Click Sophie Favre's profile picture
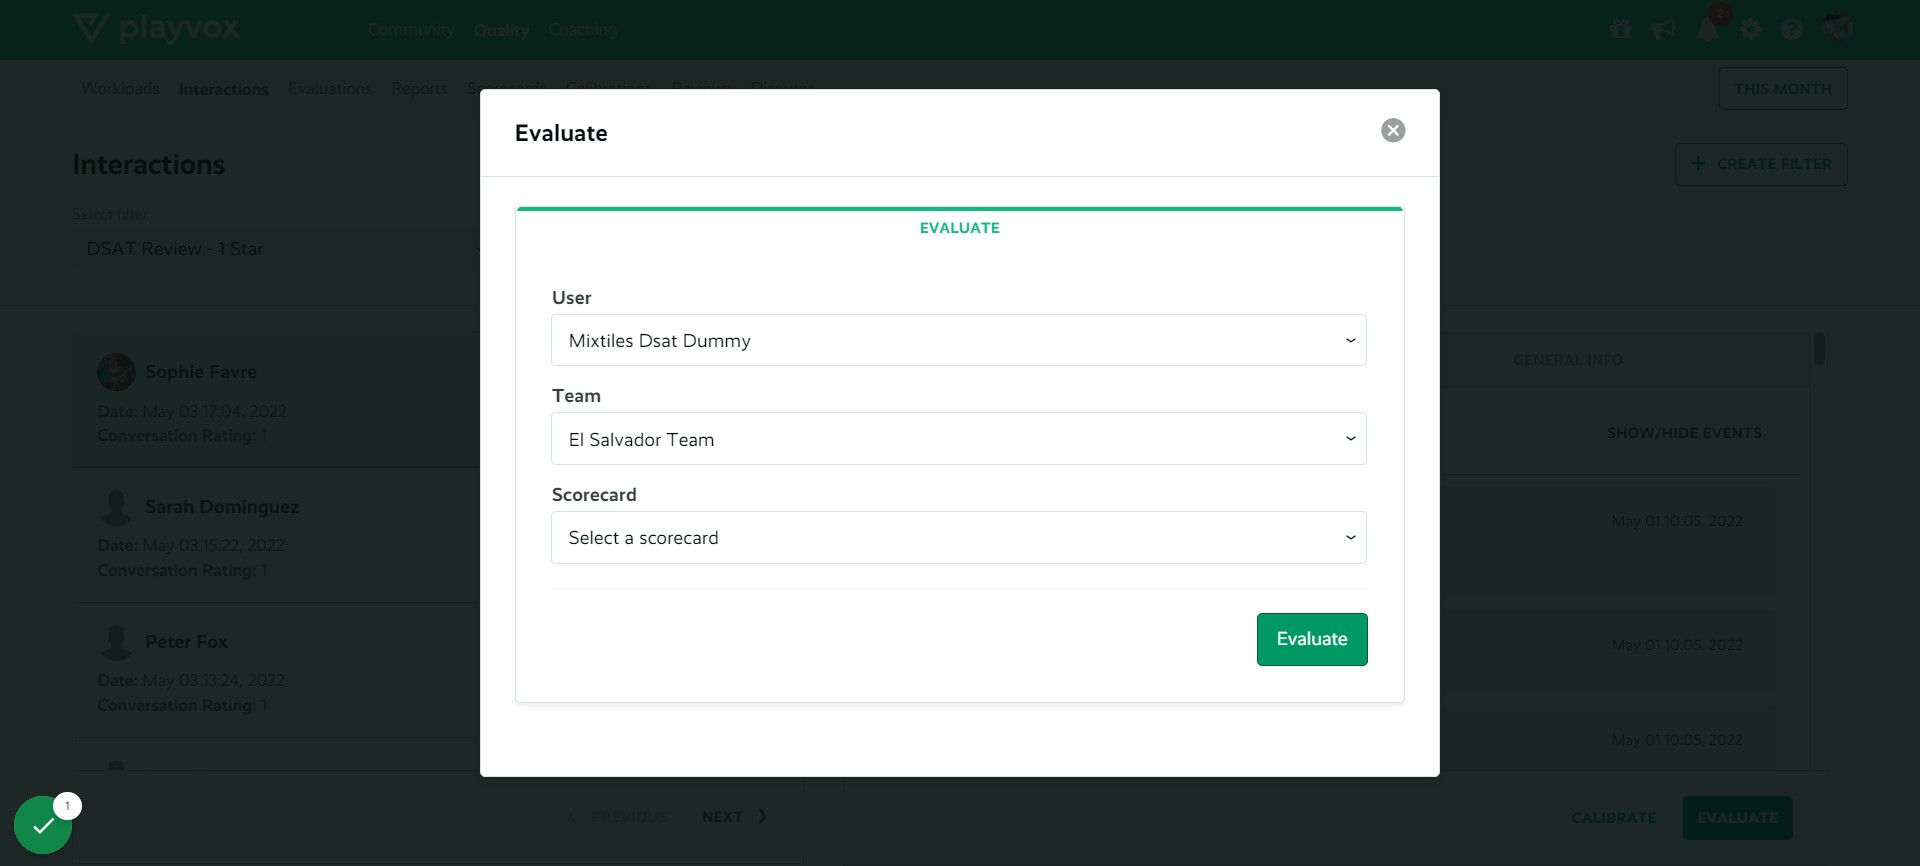Viewport: 1920px width, 866px height. coord(116,372)
